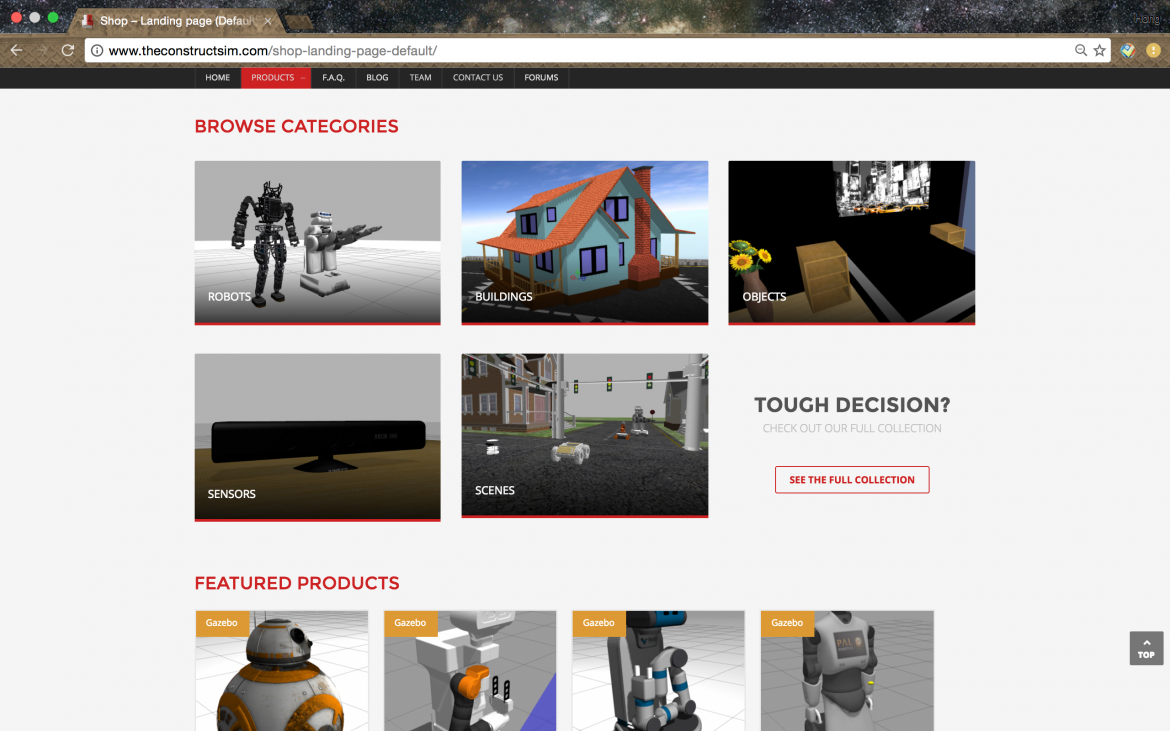Screen dimensions: 1170x731
Task: Close the Shop Landing page tab
Action: [x=268, y=21]
